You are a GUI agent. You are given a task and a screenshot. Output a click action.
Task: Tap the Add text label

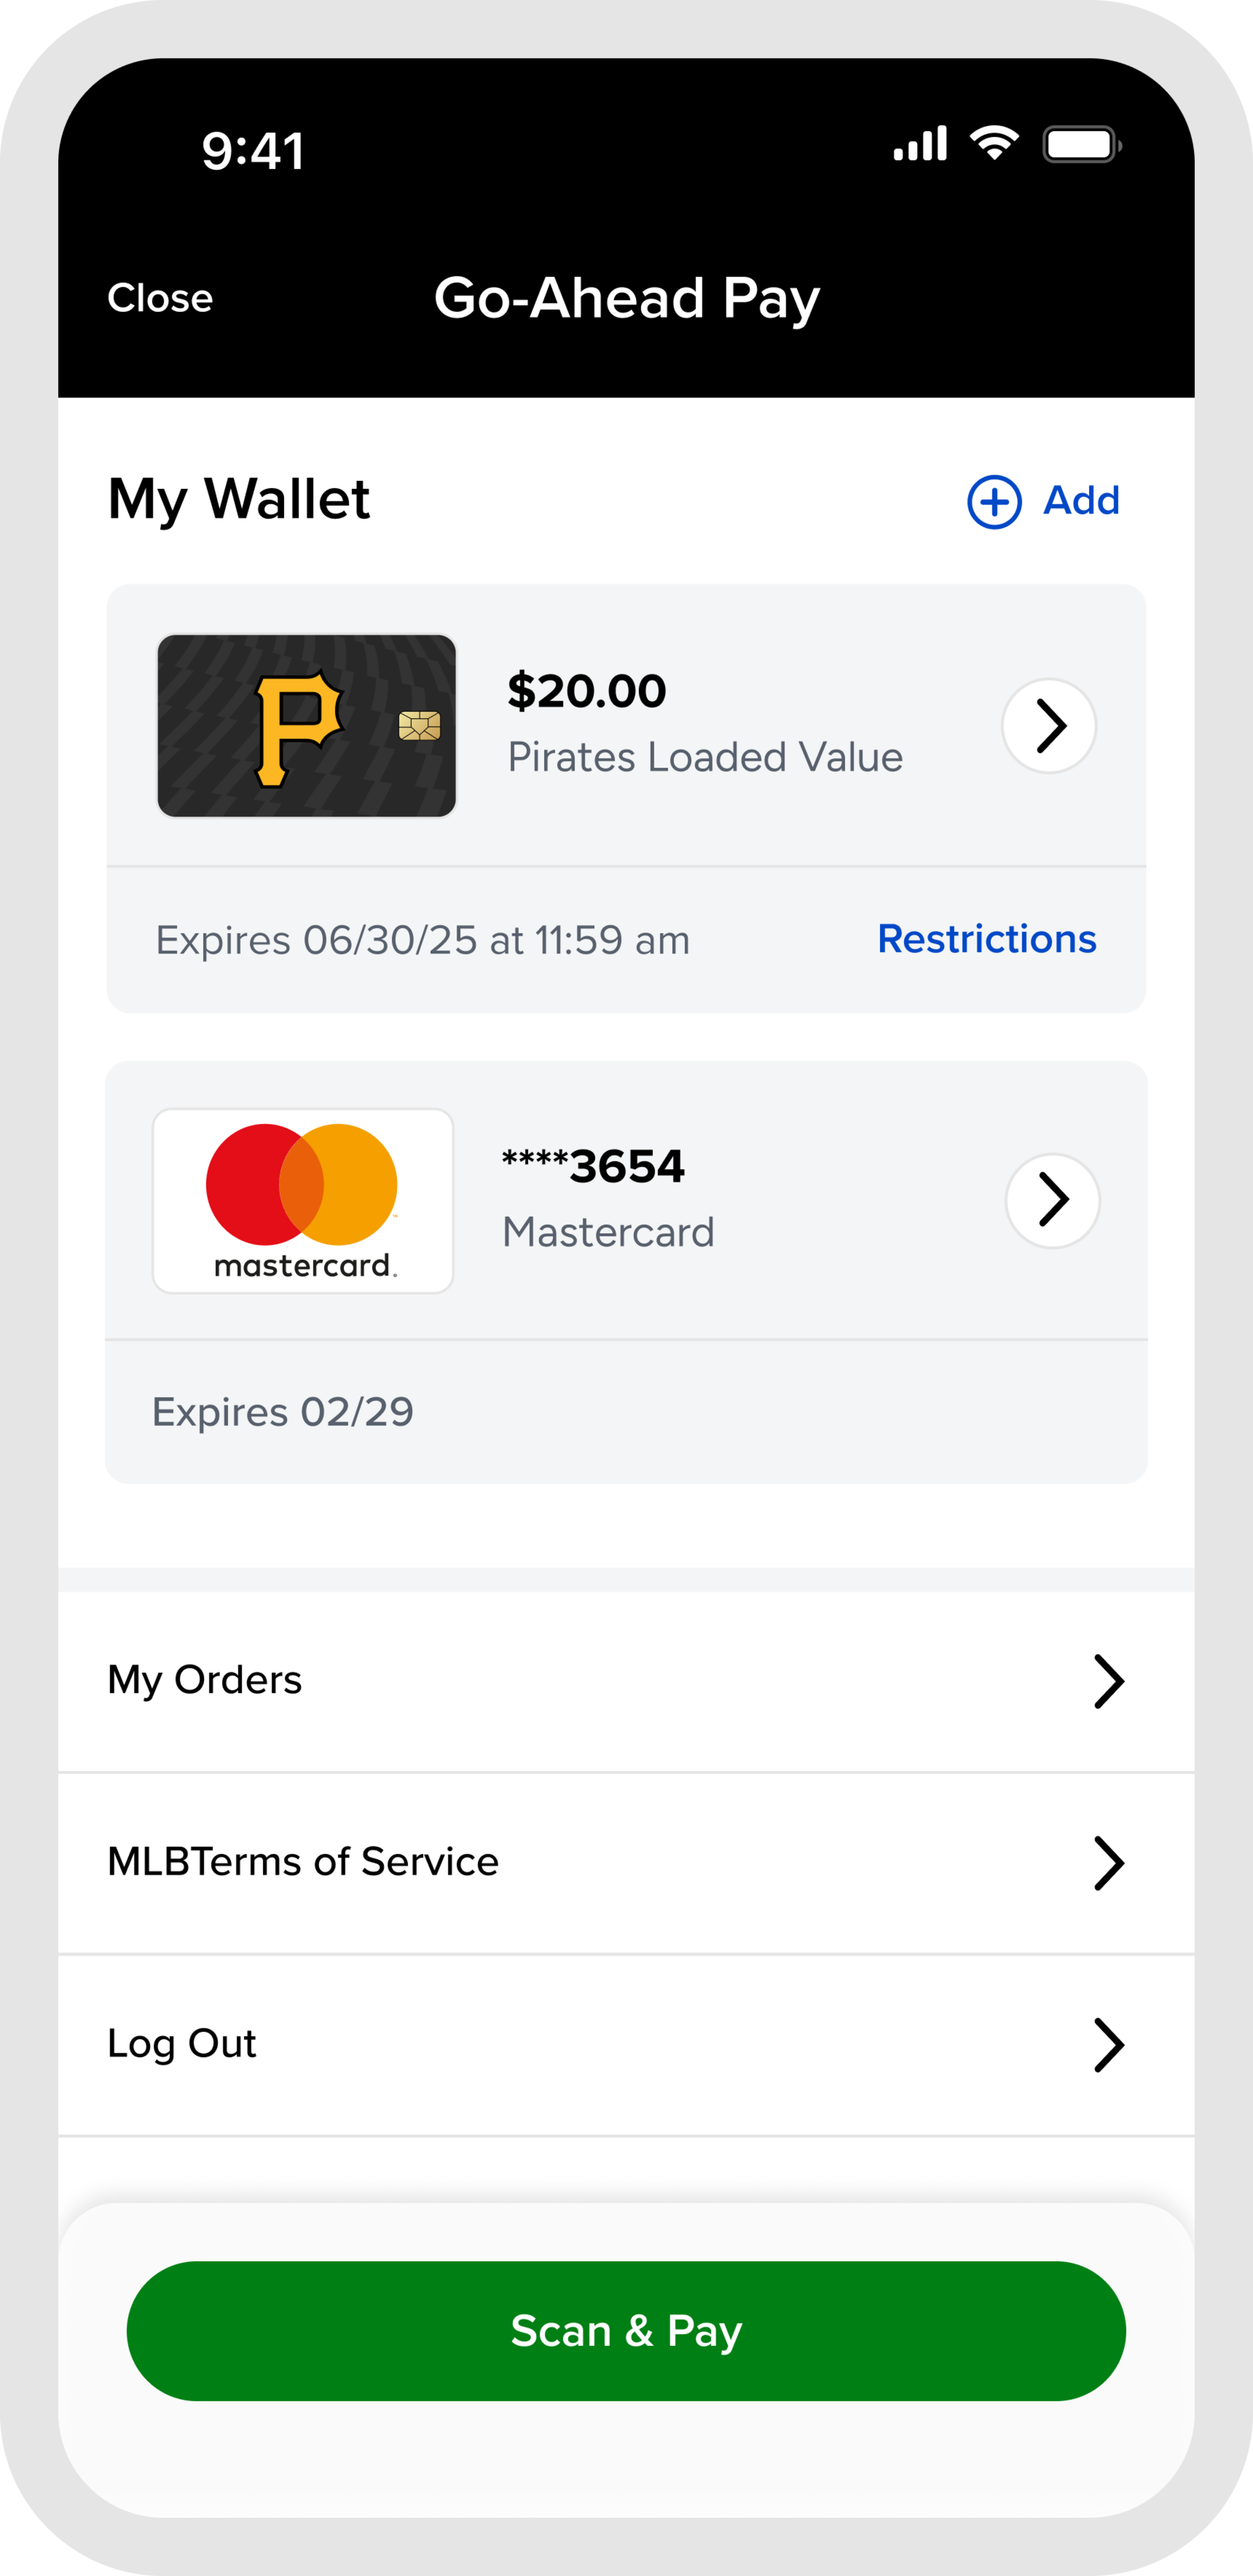point(1081,500)
